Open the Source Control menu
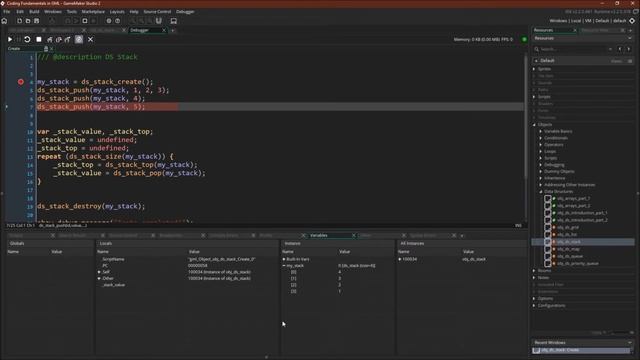 click(157, 12)
